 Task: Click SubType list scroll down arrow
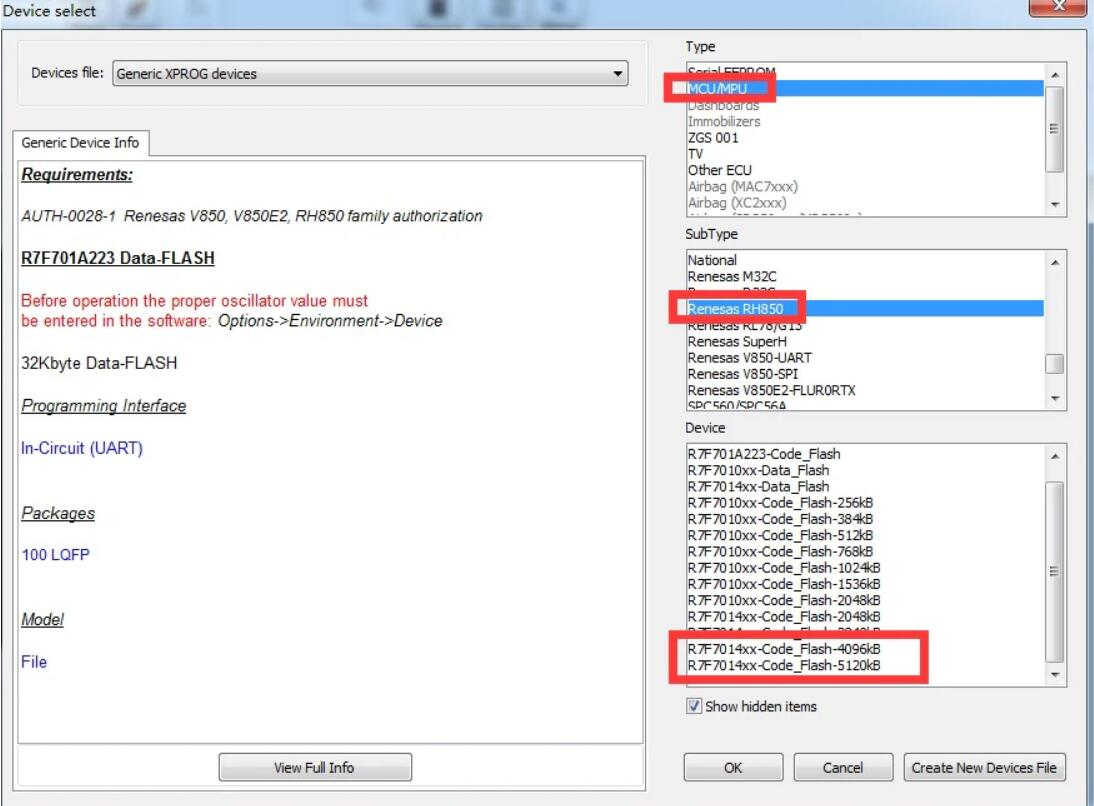(1055, 398)
